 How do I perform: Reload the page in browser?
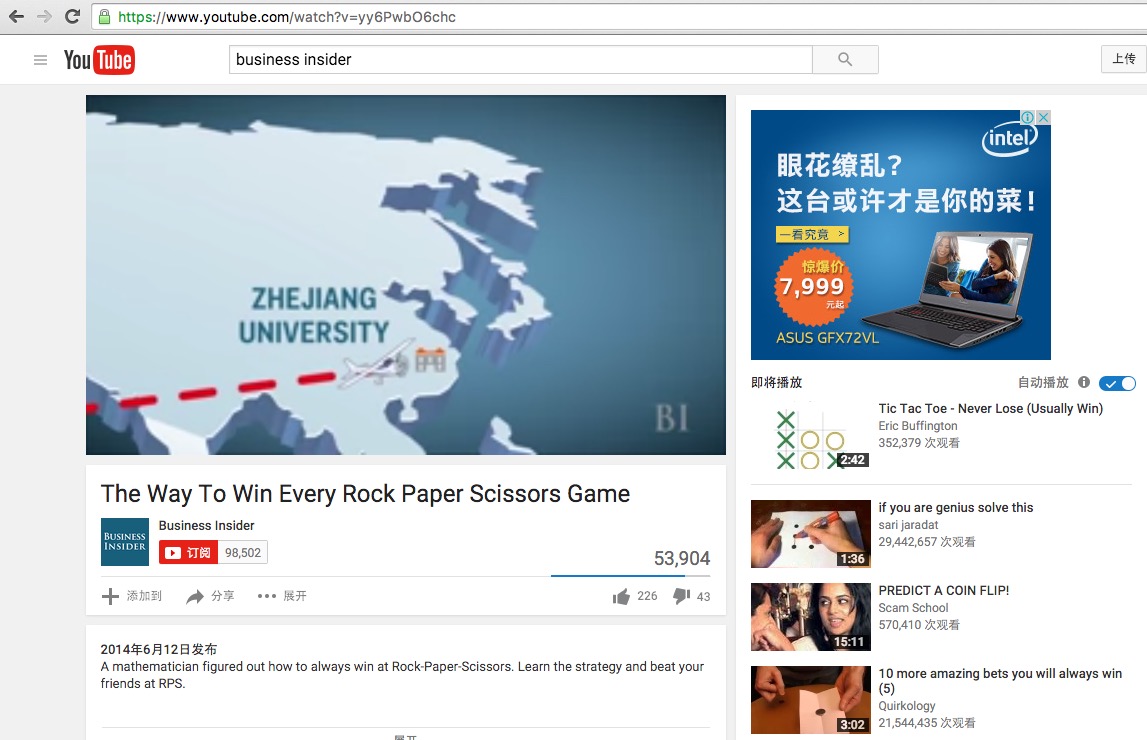tap(72, 16)
